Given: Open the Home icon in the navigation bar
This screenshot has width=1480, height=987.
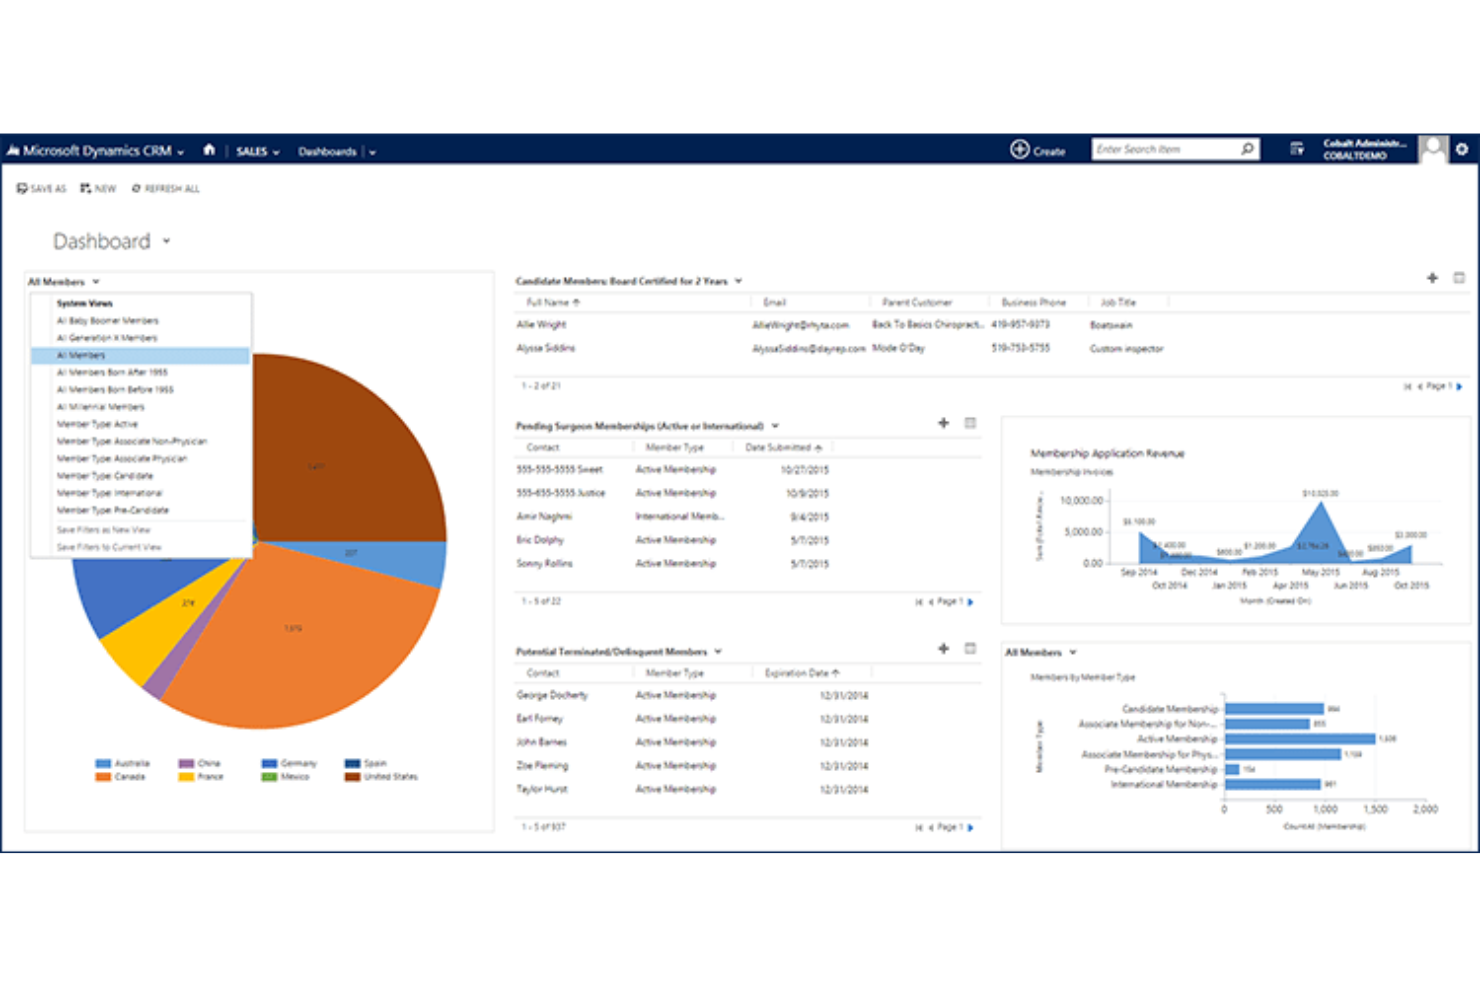Looking at the screenshot, I should pyautogui.click(x=208, y=149).
